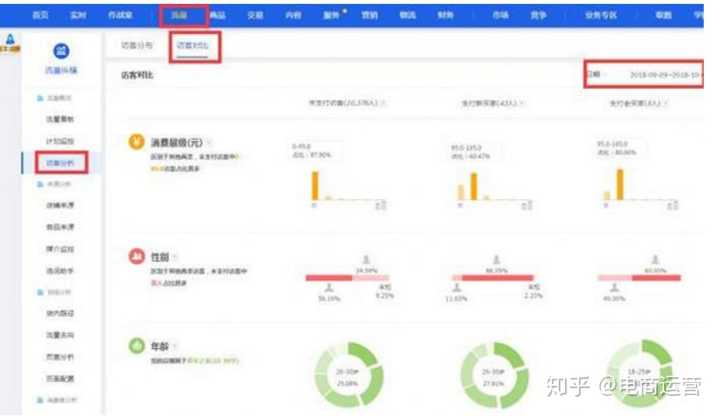Click the 支付新买家 age donut chart
This screenshot has width=720, height=416.
494,374
